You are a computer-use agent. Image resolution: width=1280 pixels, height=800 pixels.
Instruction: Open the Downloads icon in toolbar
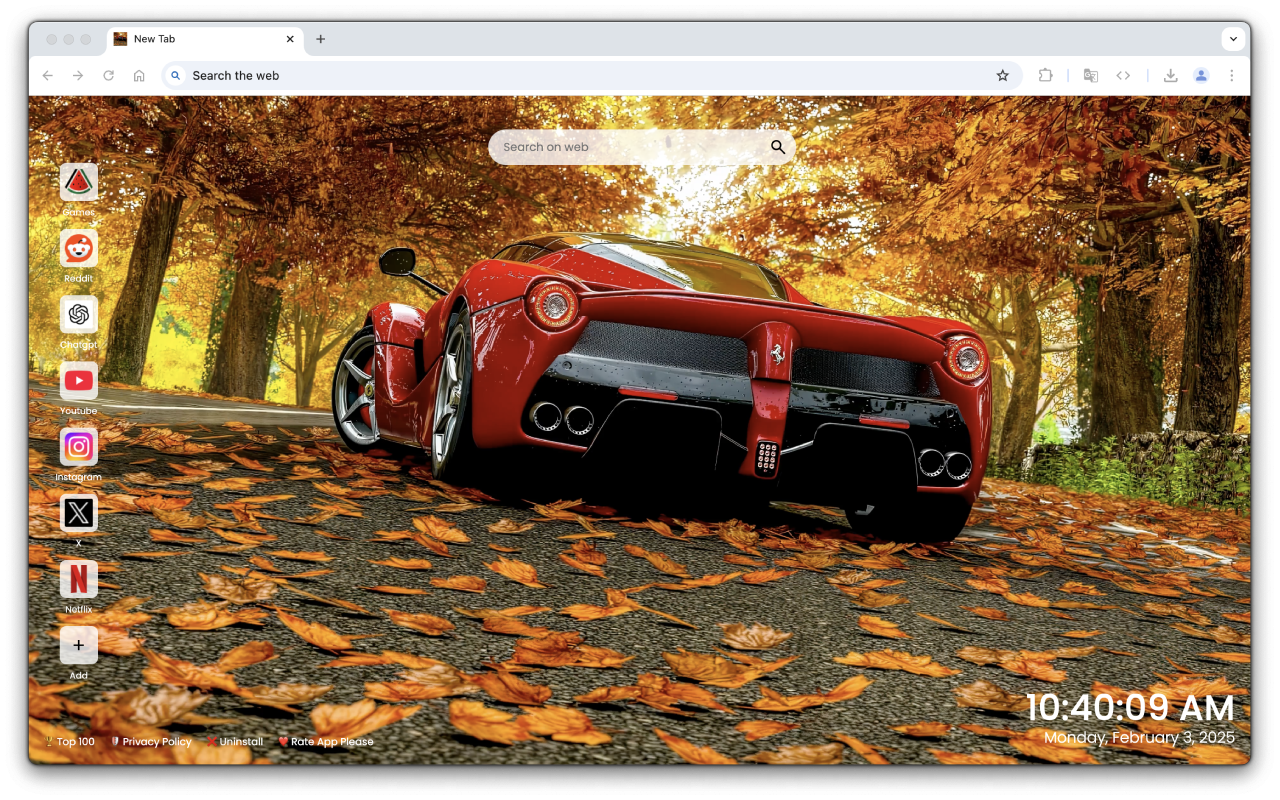pyautogui.click(x=1170, y=75)
